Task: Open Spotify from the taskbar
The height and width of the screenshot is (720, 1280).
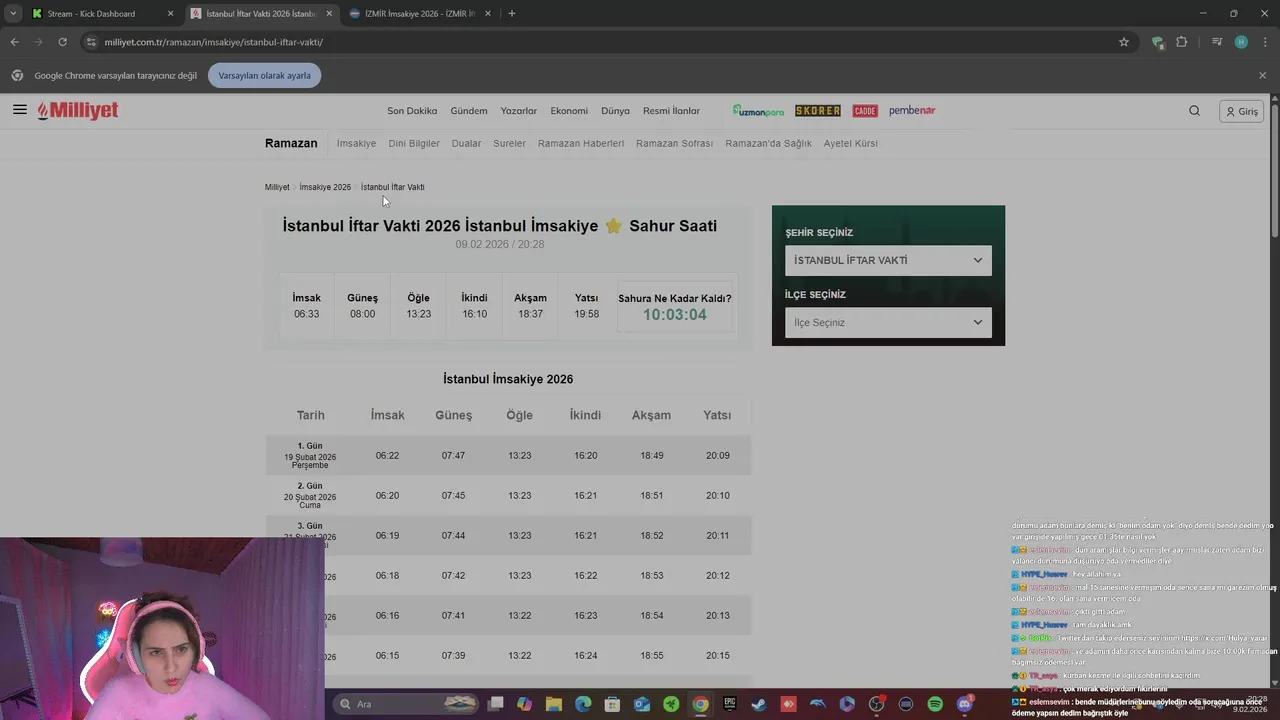Action: coord(935,704)
